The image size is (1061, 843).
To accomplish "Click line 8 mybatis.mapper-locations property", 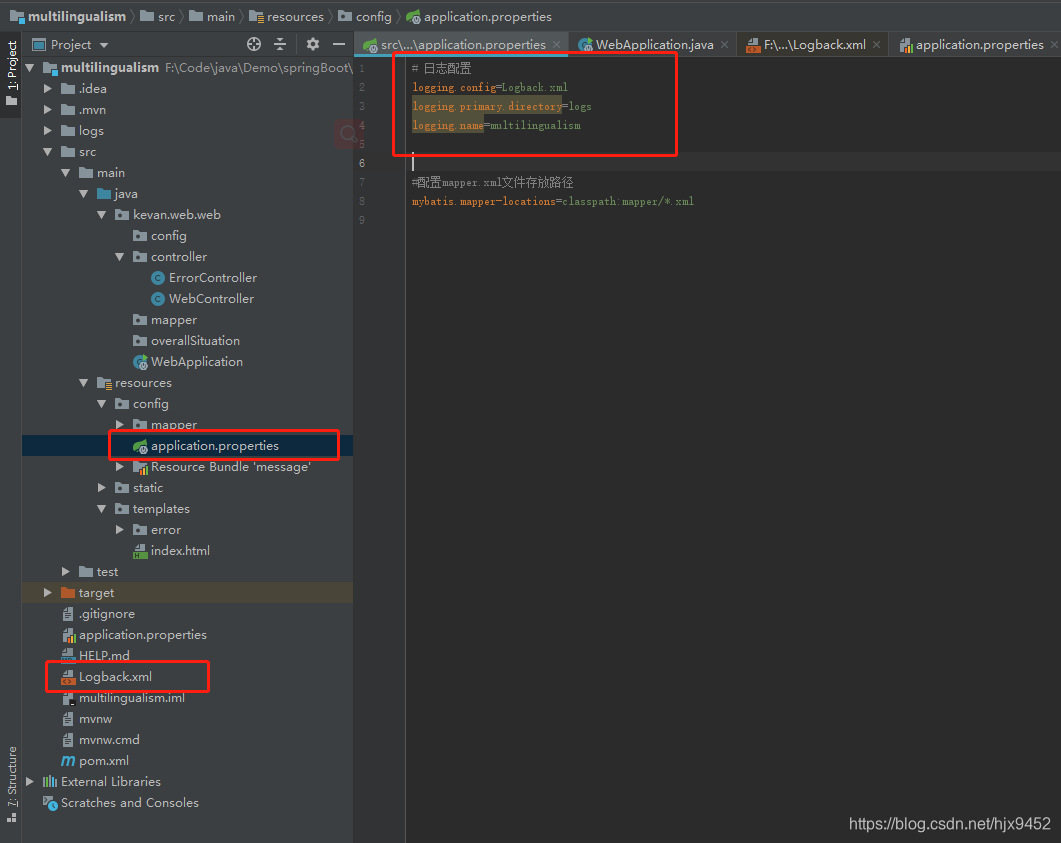I will pyautogui.click(x=553, y=201).
